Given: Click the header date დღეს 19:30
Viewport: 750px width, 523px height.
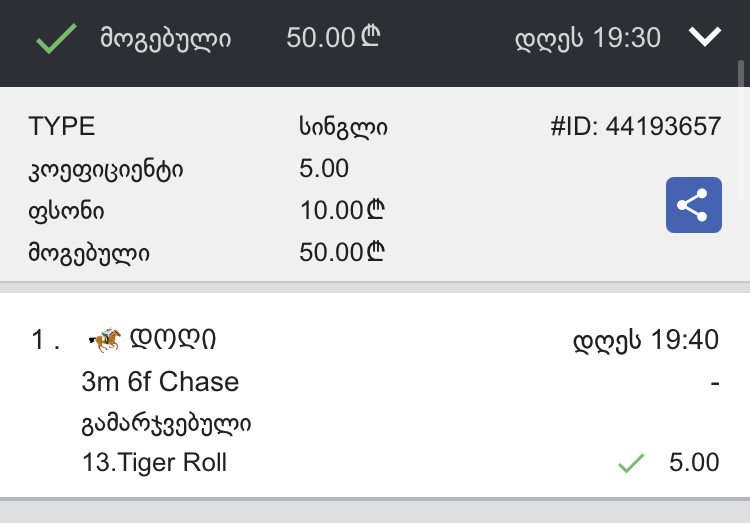Looking at the screenshot, I should (x=588, y=39).
